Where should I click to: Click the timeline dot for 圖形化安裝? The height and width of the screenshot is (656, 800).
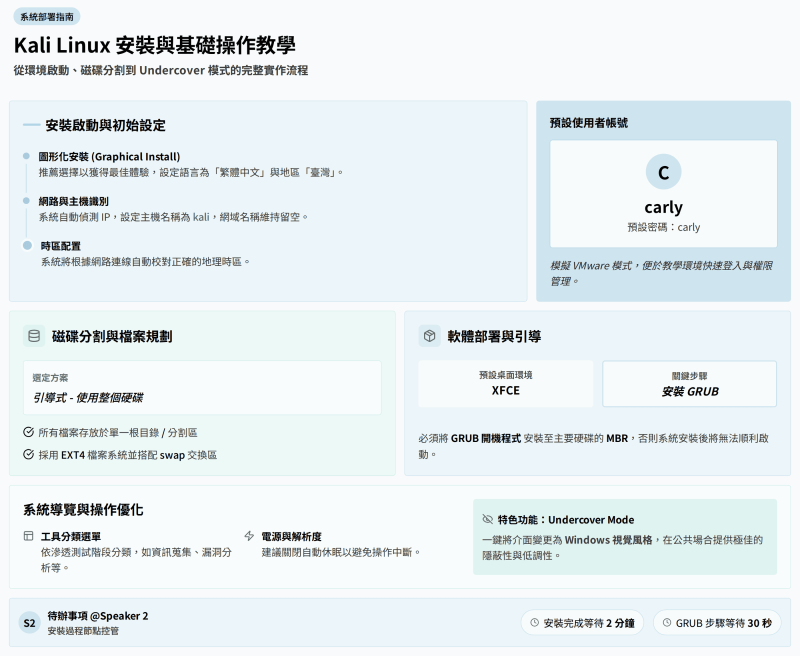point(27,156)
